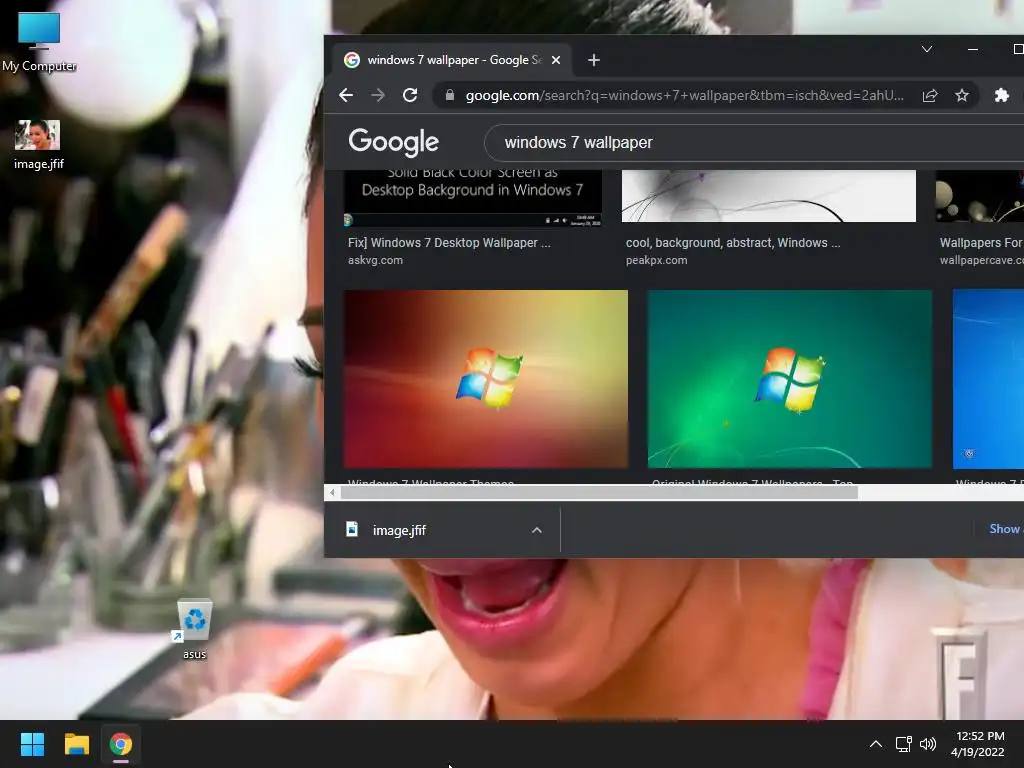
Task: Open the tab search chevron
Action: coord(927,49)
